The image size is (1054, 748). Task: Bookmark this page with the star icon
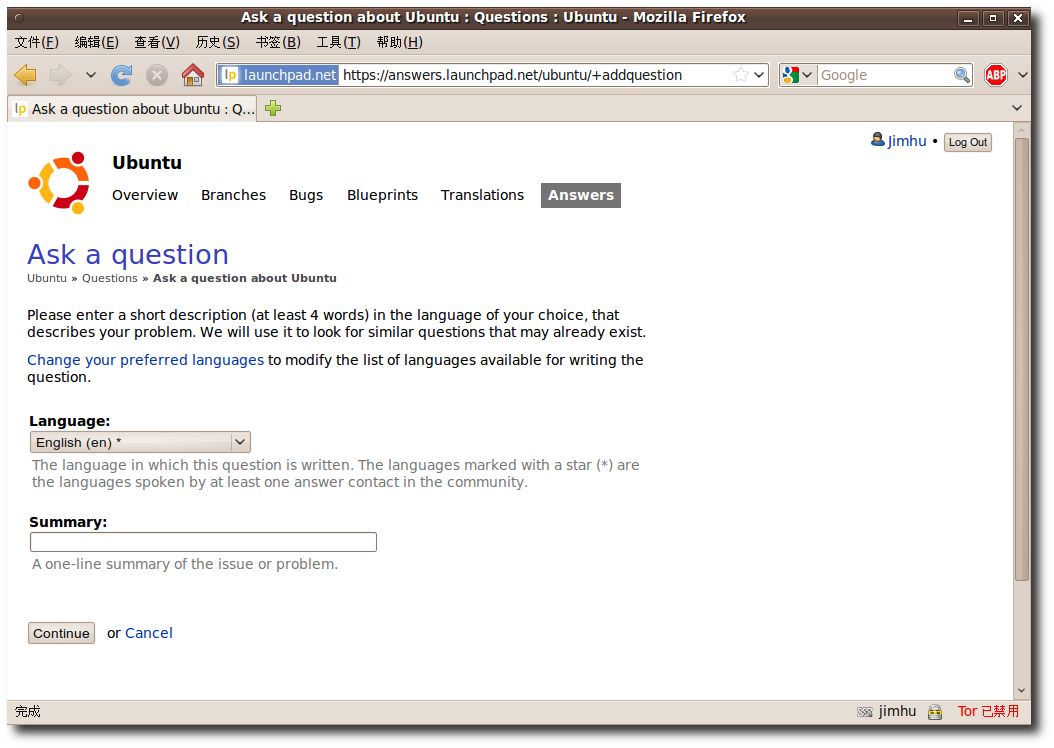pyautogui.click(x=741, y=75)
